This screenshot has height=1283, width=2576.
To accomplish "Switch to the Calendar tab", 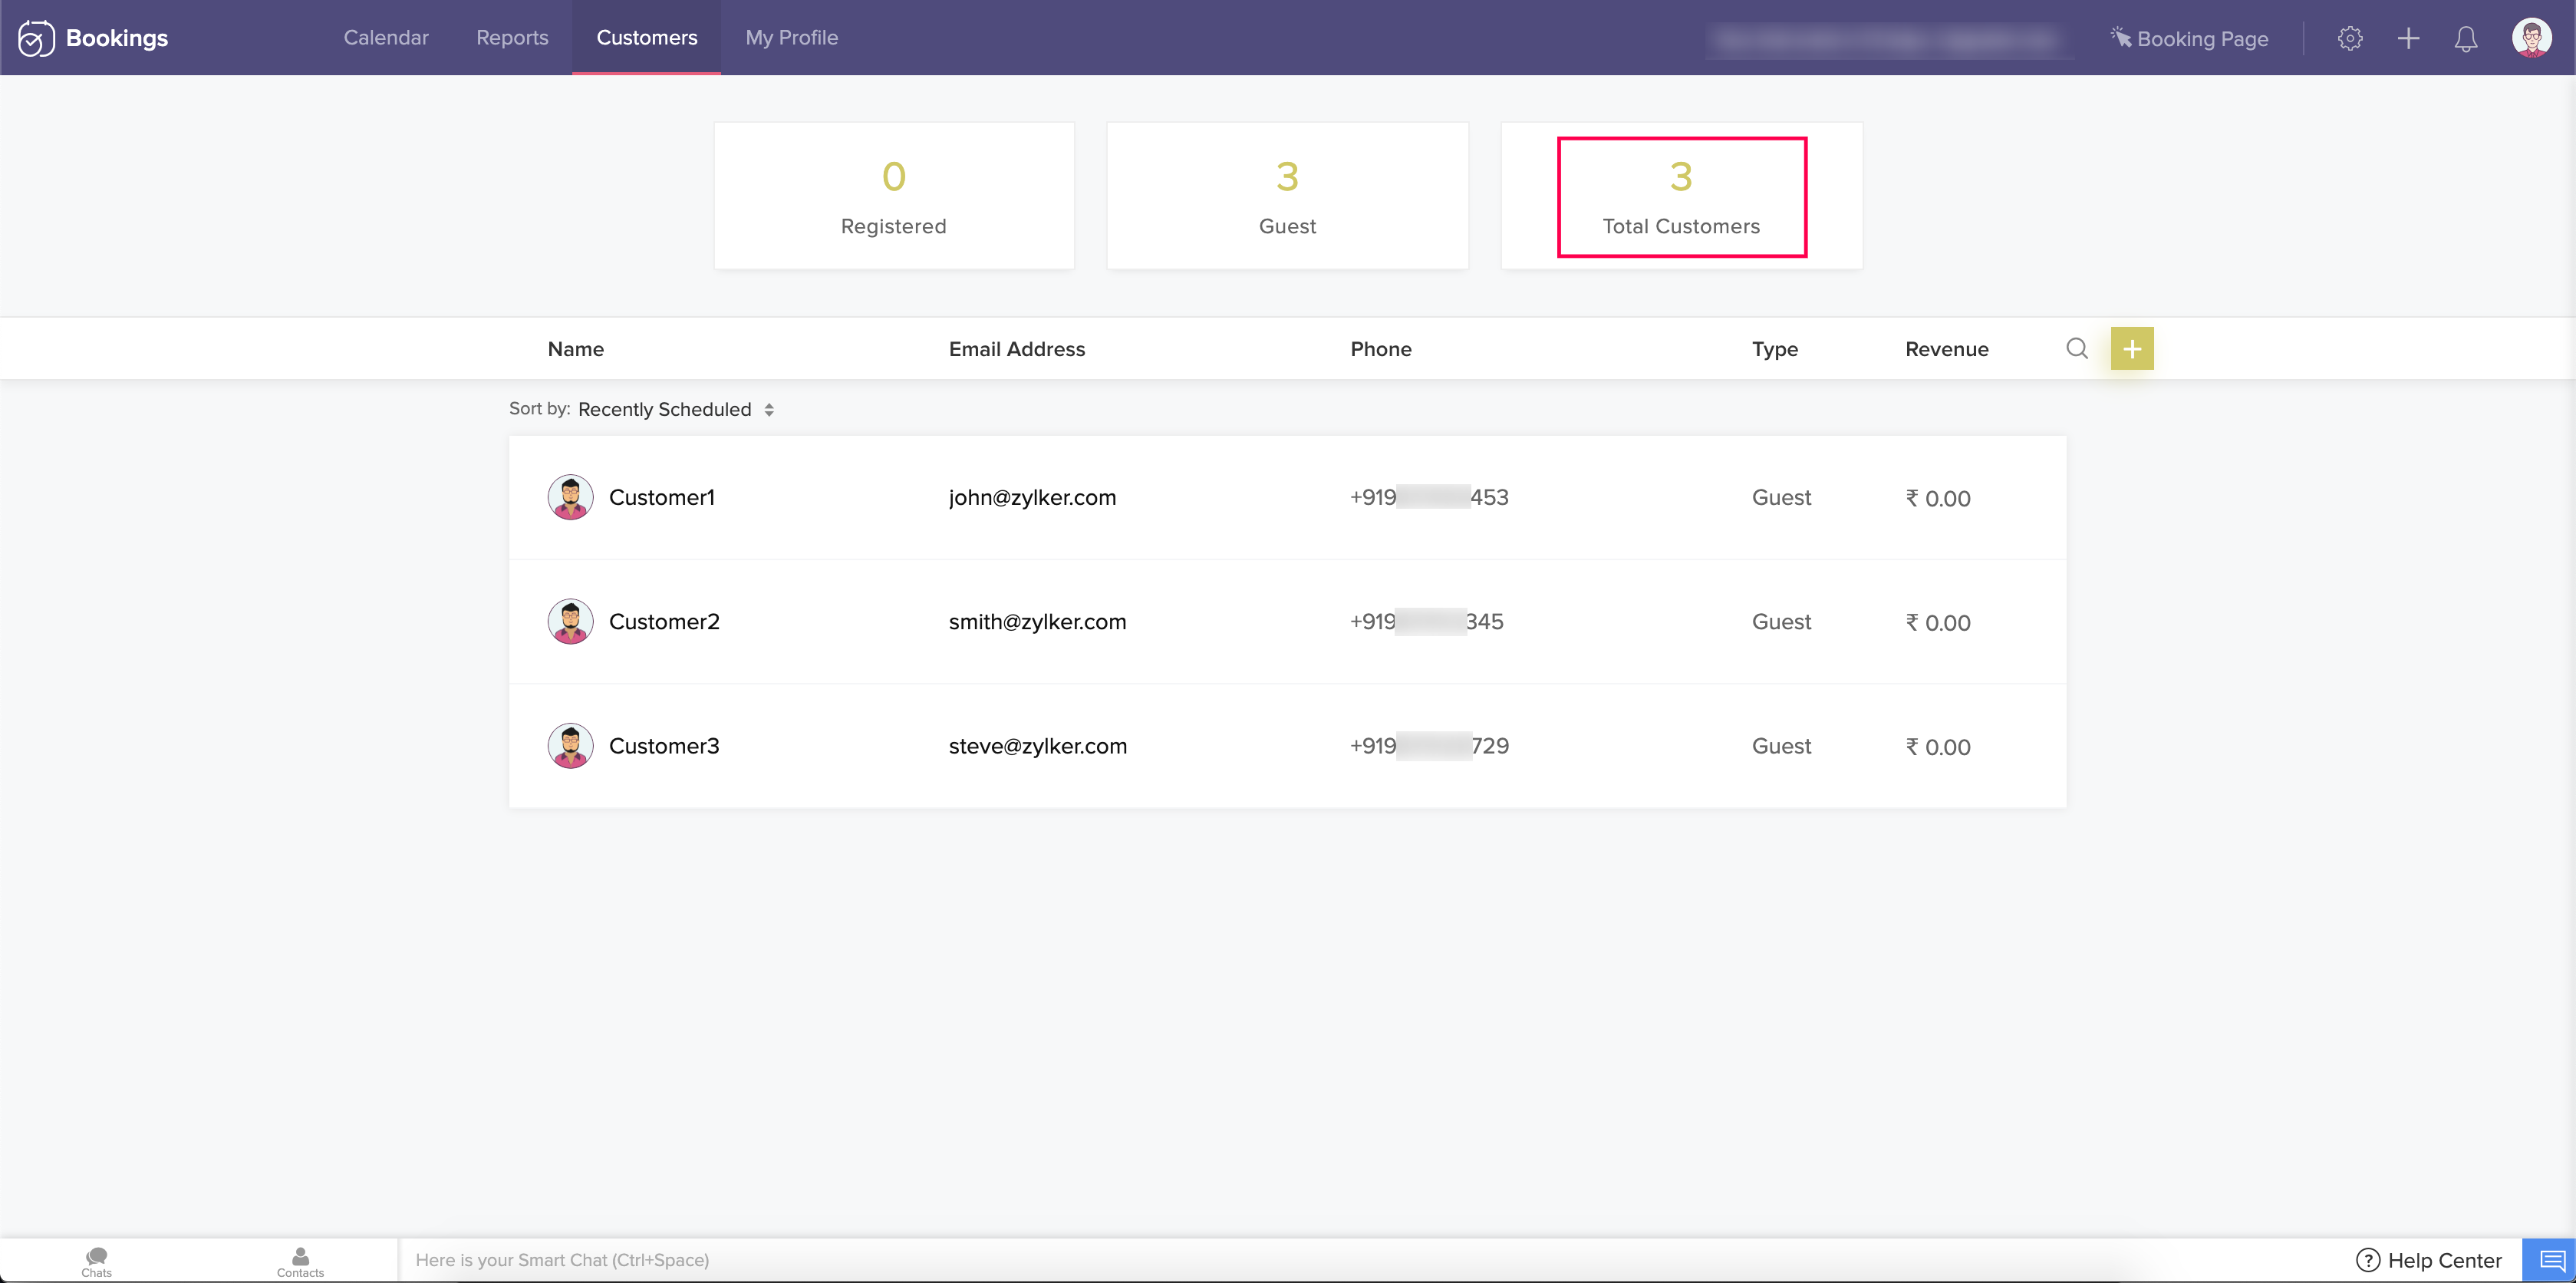I will click(386, 38).
